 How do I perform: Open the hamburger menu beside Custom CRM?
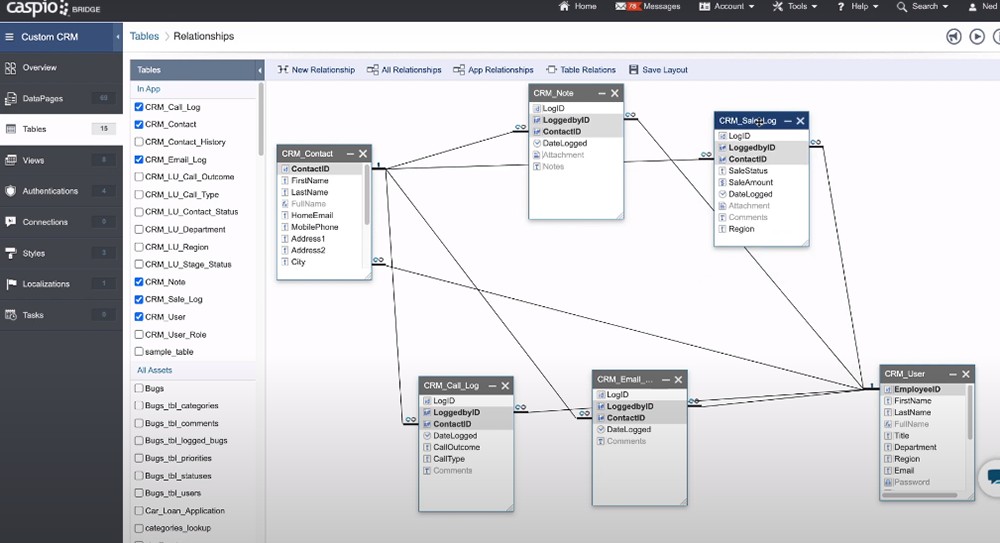click(x=10, y=37)
